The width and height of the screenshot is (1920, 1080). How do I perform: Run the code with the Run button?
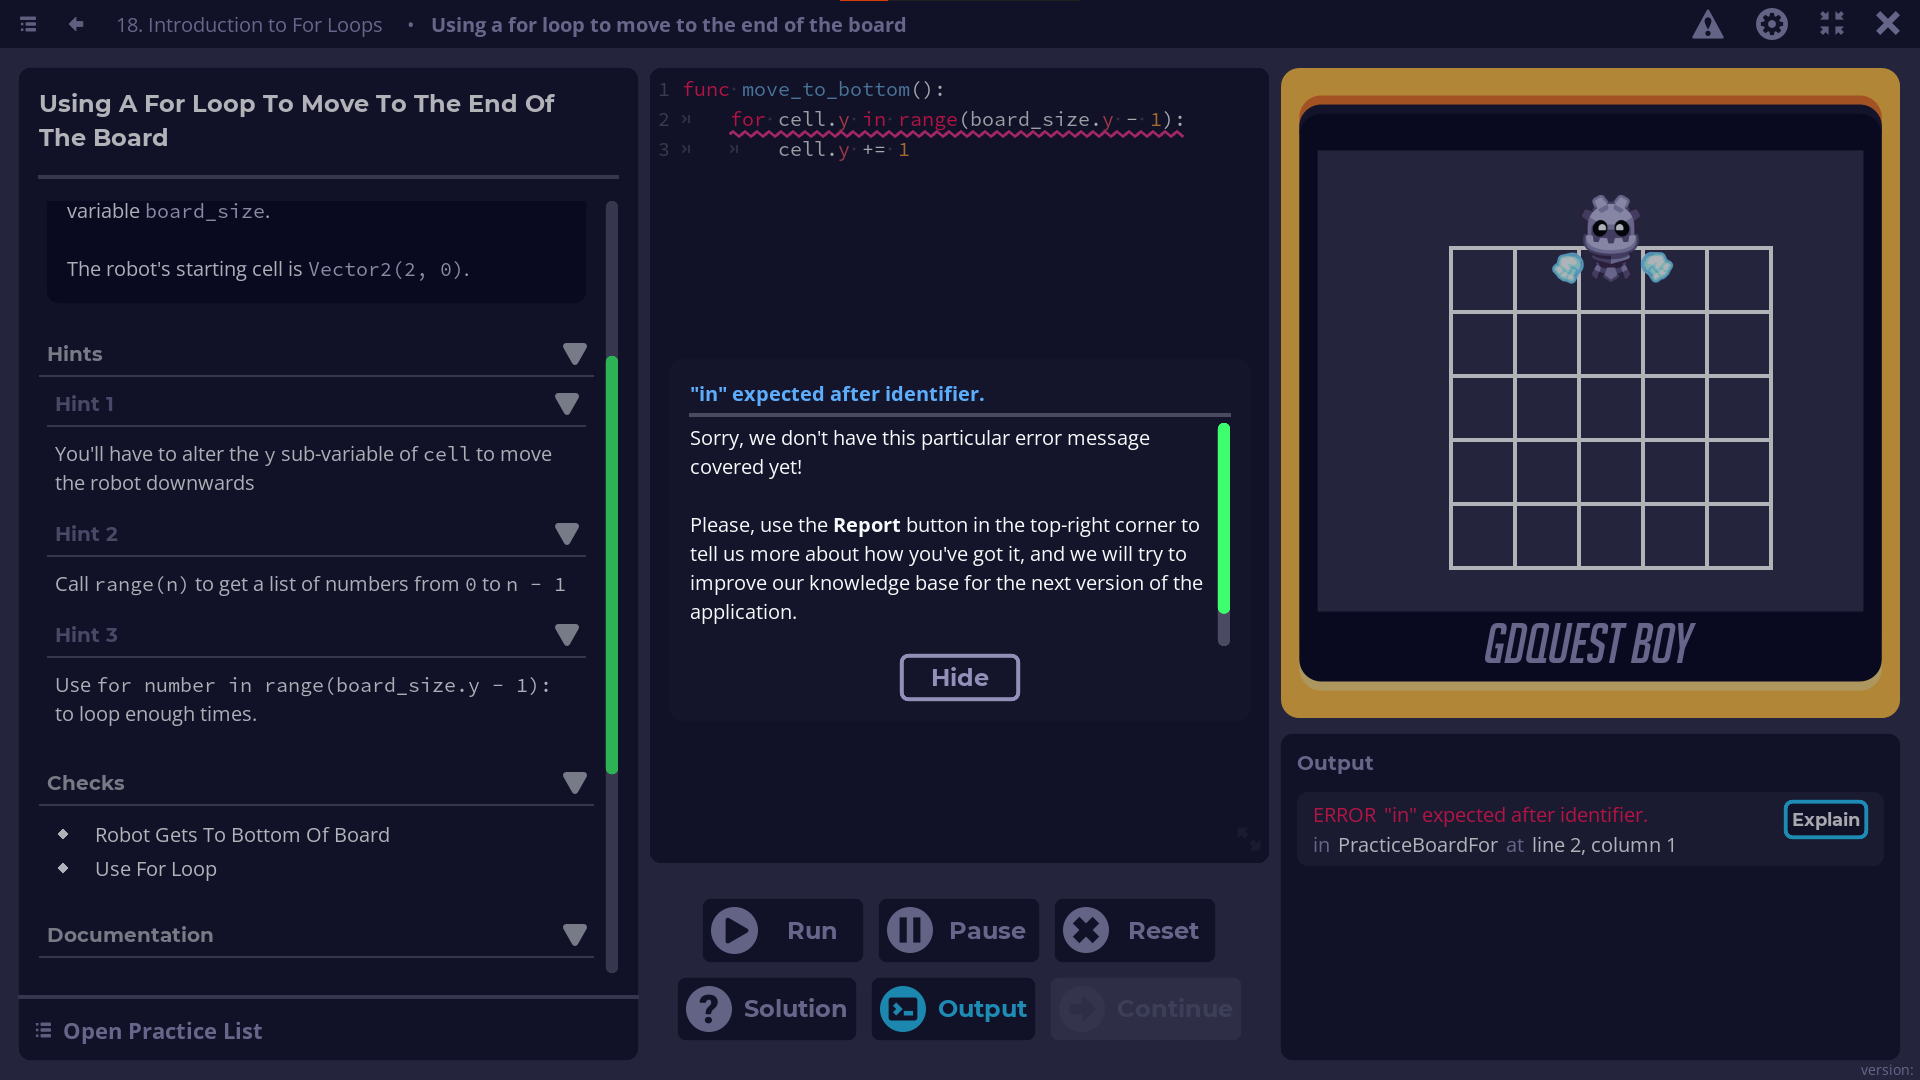pyautogui.click(x=782, y=930)
